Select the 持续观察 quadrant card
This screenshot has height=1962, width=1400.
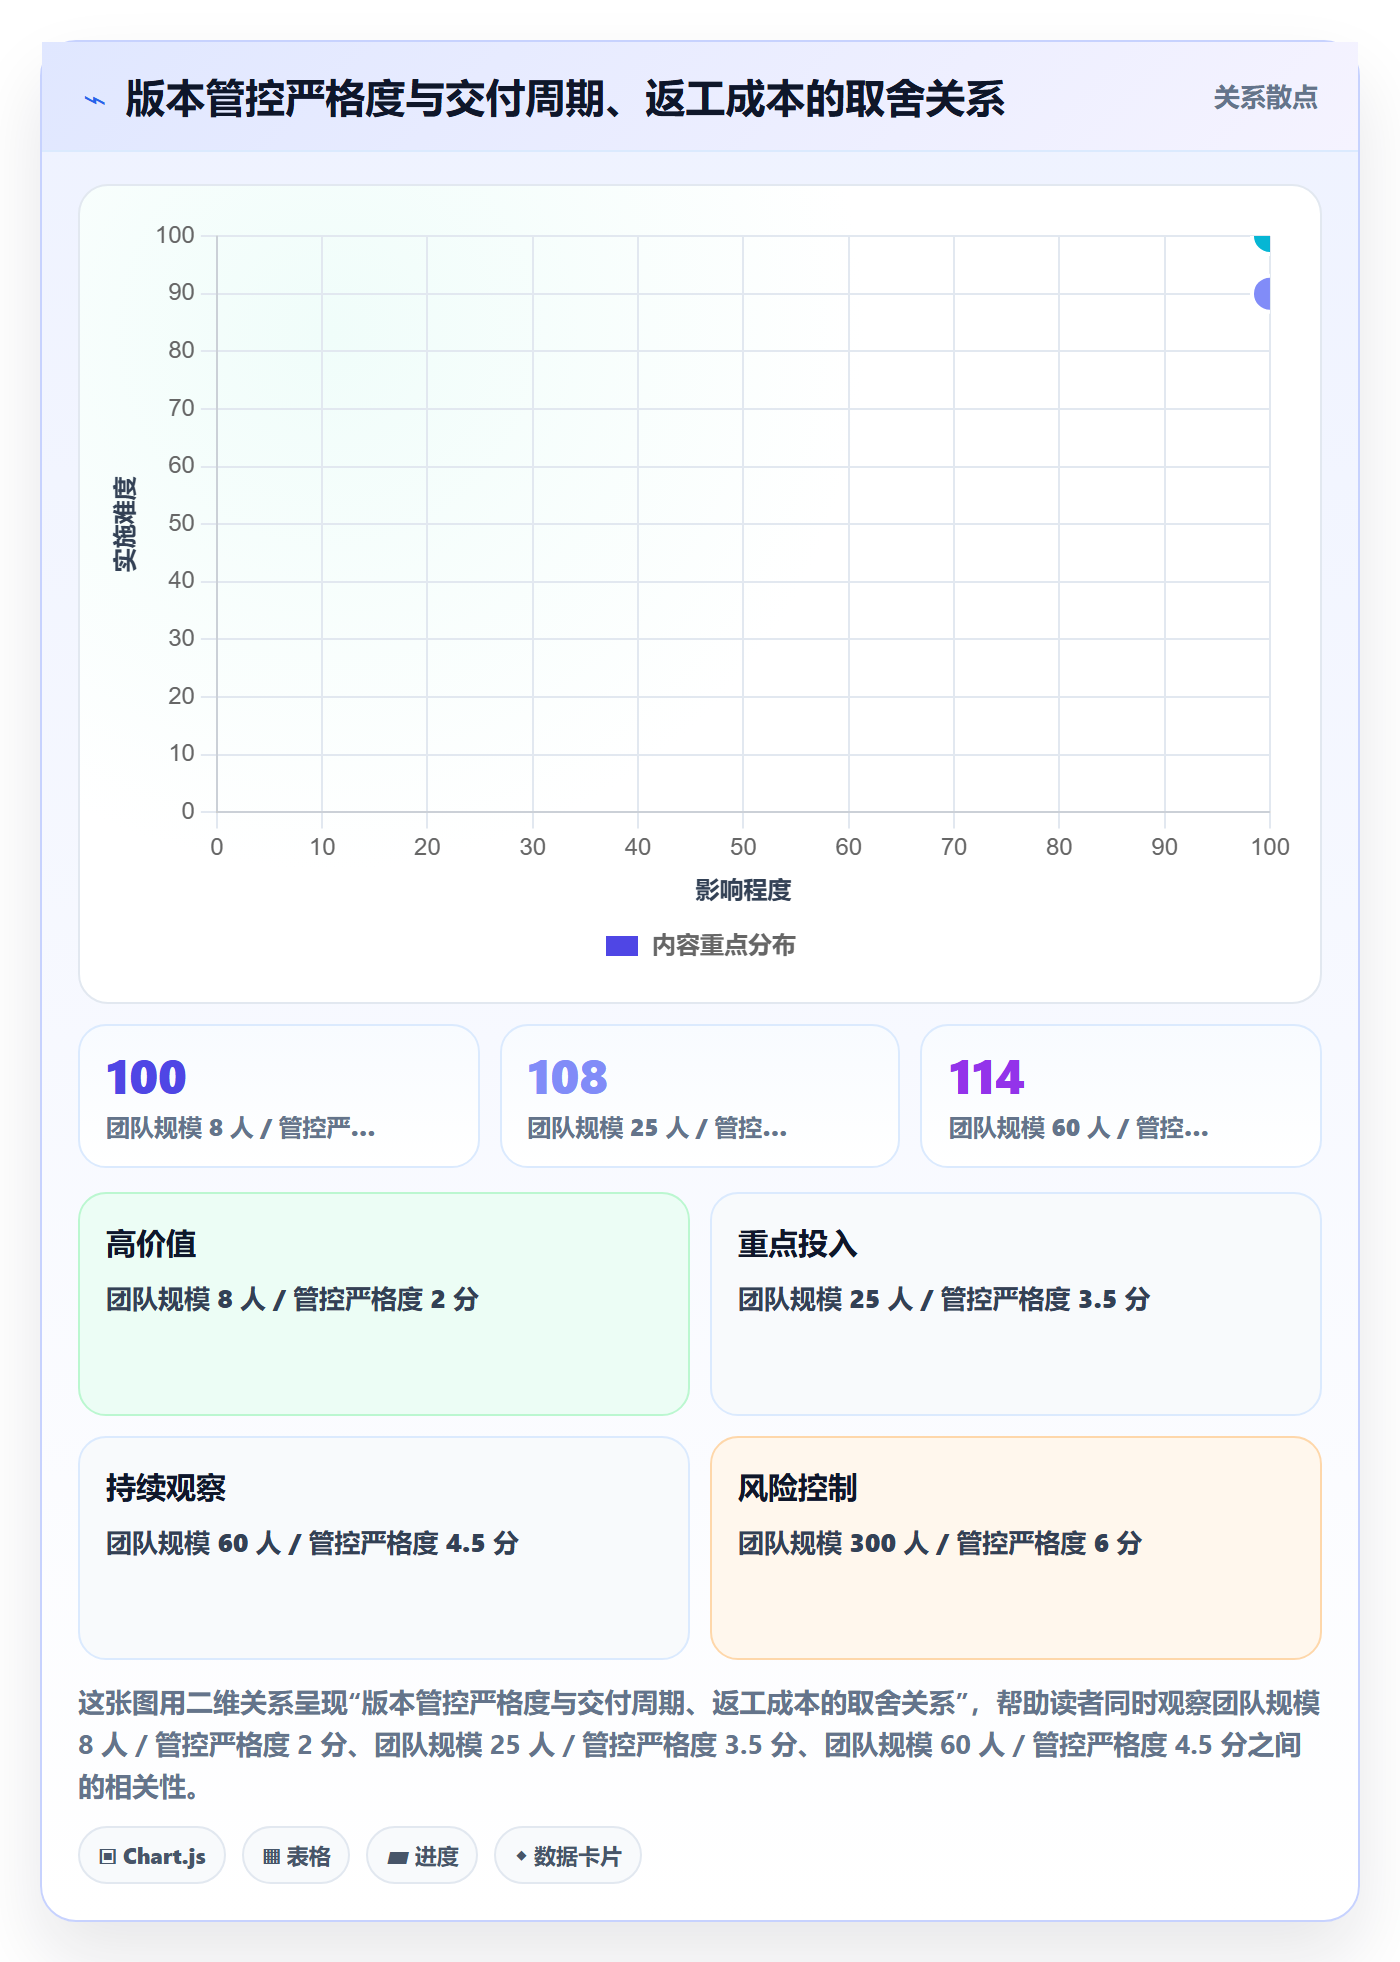point(384,1548)
